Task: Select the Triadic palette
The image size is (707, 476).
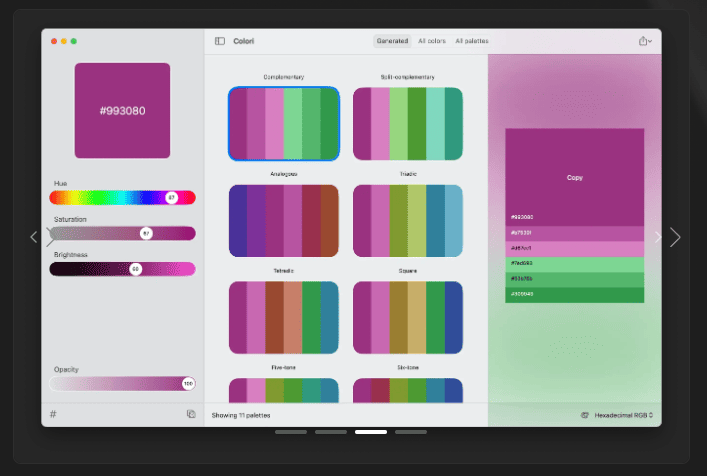Action: click(x=408, y=220)
